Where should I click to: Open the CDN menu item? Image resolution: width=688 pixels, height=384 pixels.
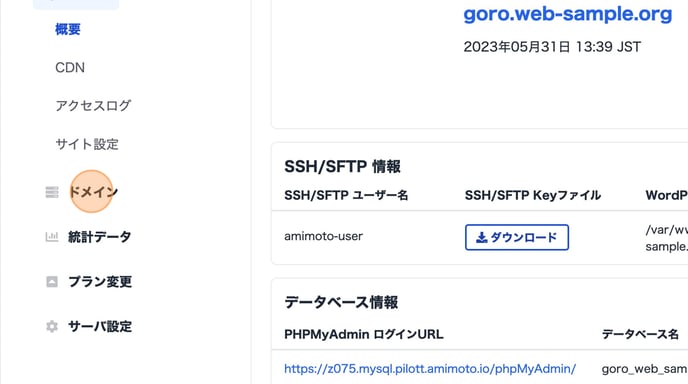pyautogui.click(x=70, y=68)
